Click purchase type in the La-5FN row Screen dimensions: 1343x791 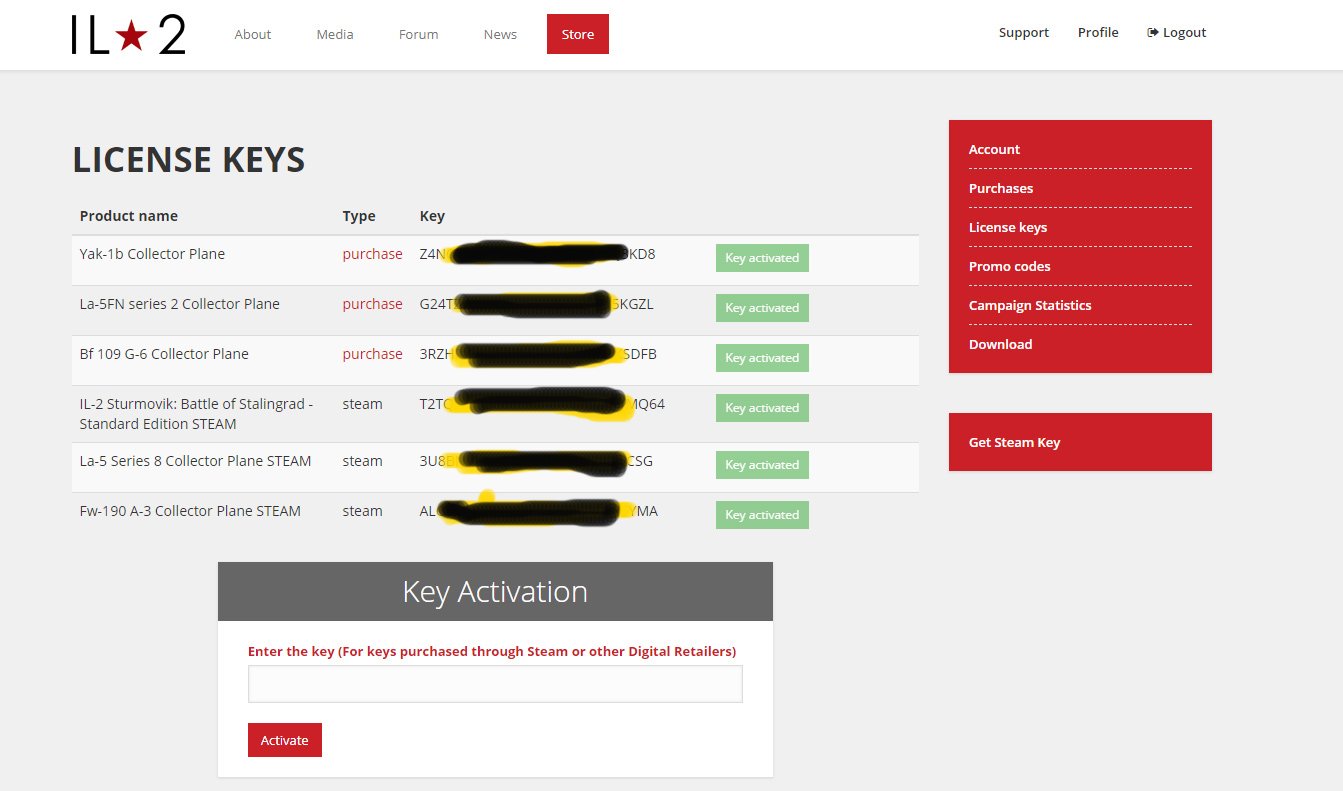click(372, 304)
